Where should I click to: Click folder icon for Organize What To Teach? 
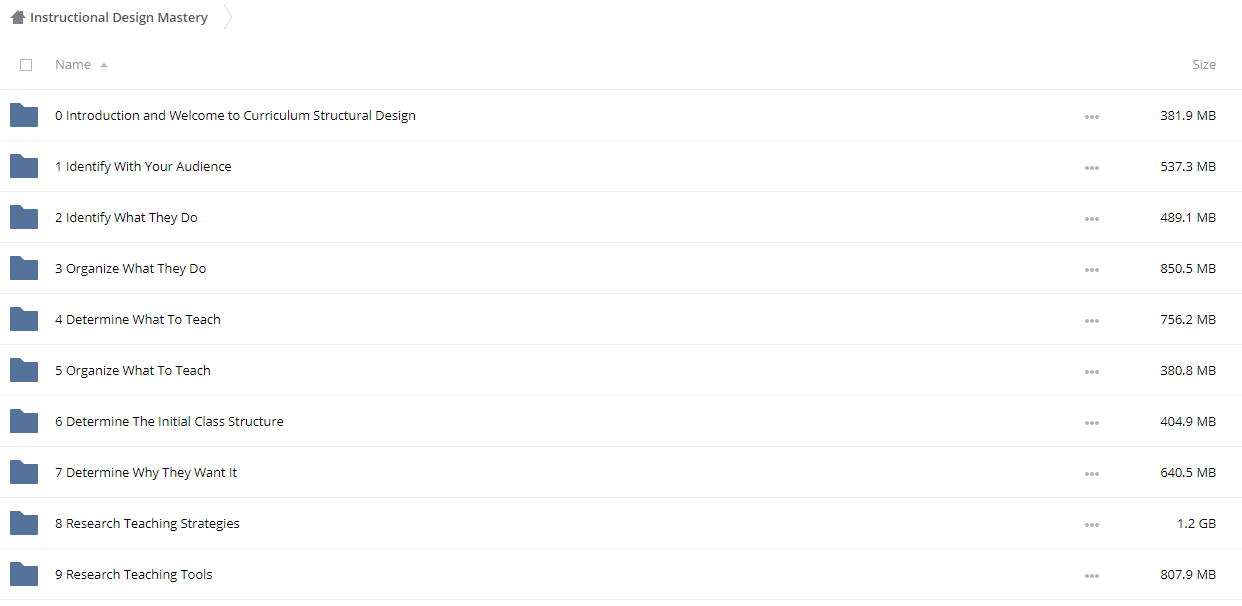pyautogui.click(x=24, y=371)
